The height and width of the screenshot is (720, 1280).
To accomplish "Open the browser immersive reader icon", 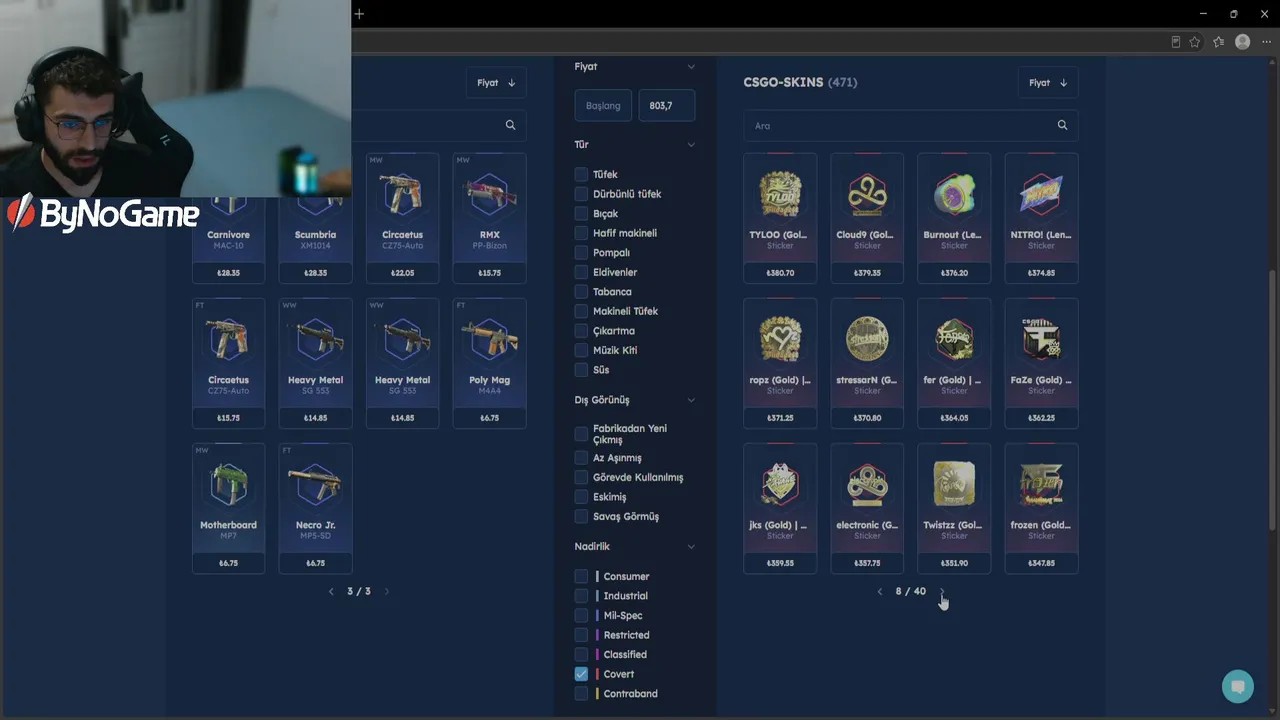I will click(x=1176, y=42).
